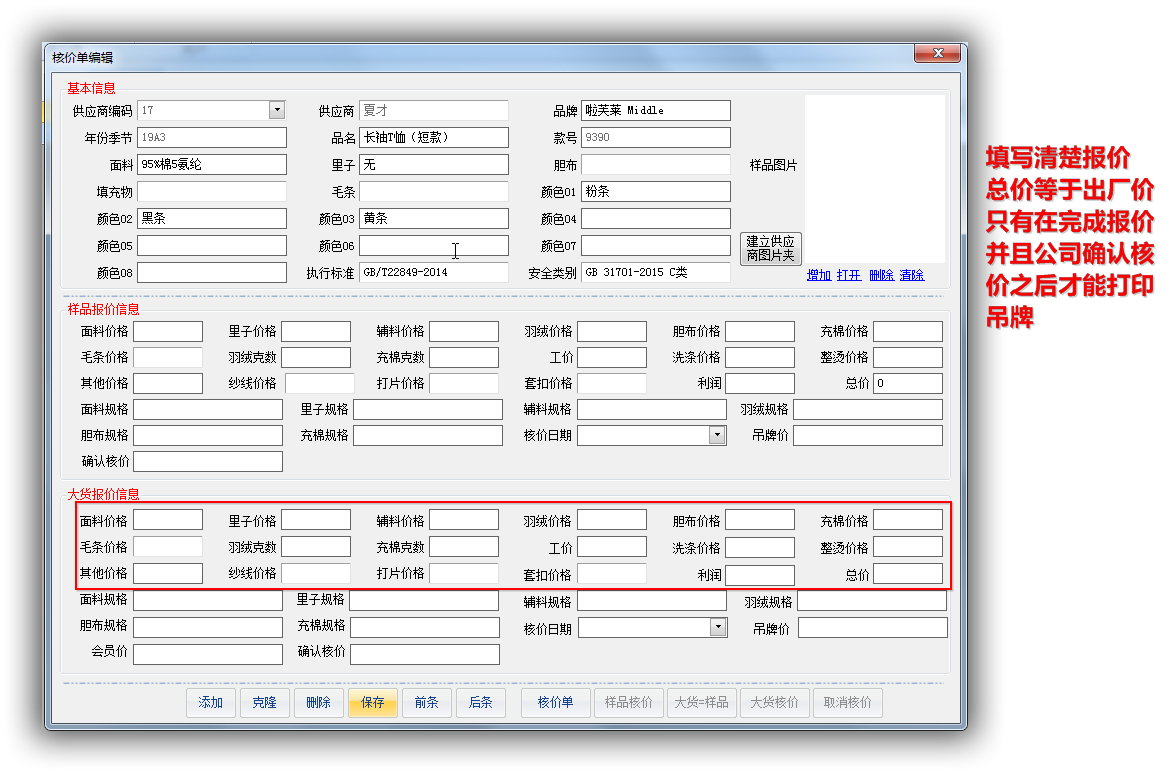Image resolution: width=1171 pixels, height=773 pixels.
Task: Go to next record with 后条
Action: coord(480,703)
